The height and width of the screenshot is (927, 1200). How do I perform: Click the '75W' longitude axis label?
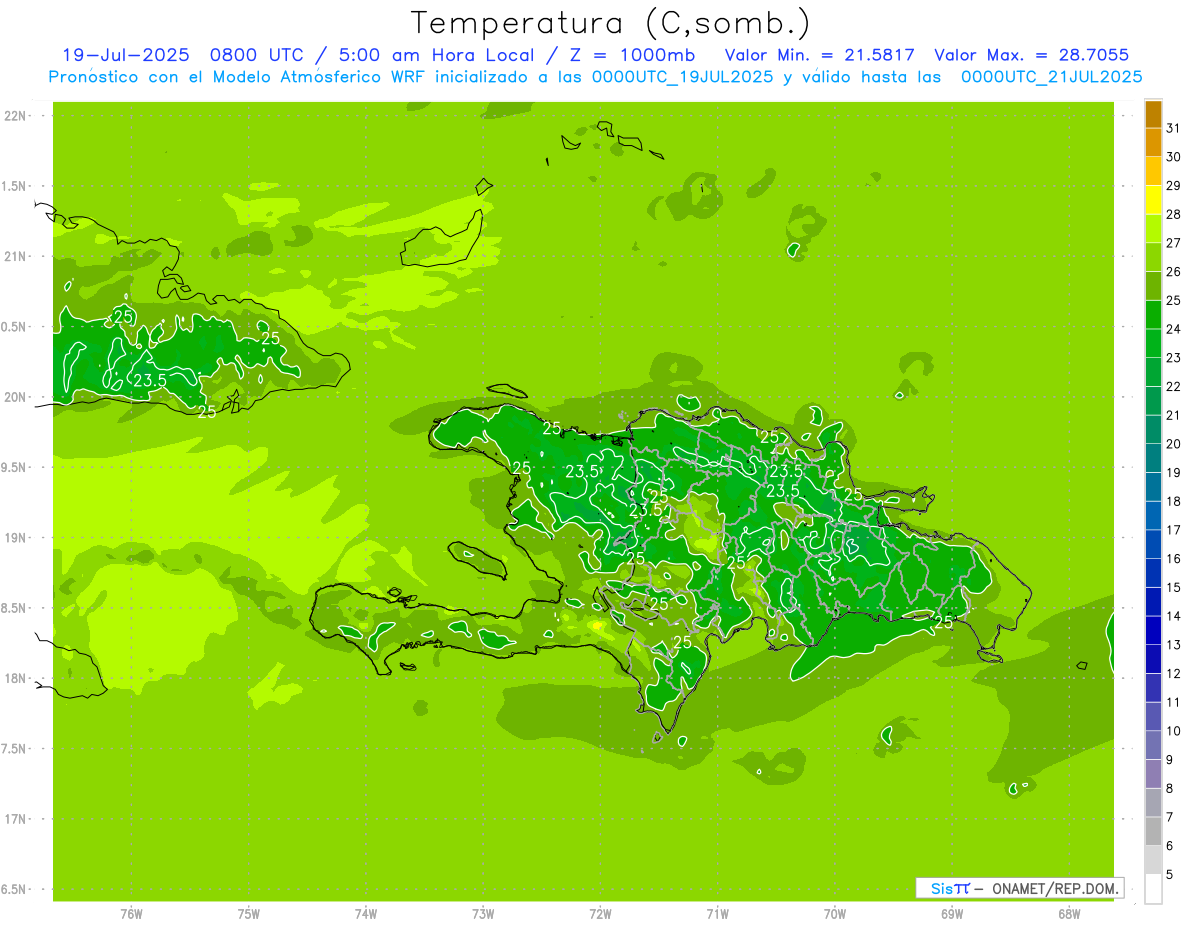pos(248,914)
